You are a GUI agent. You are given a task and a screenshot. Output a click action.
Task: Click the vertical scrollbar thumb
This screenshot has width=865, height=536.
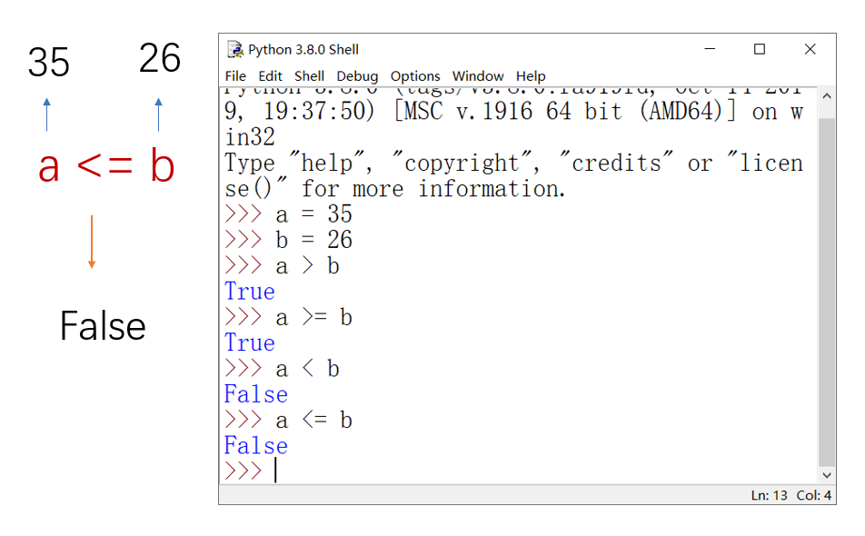pyautogui.click(x=826, y=292)
